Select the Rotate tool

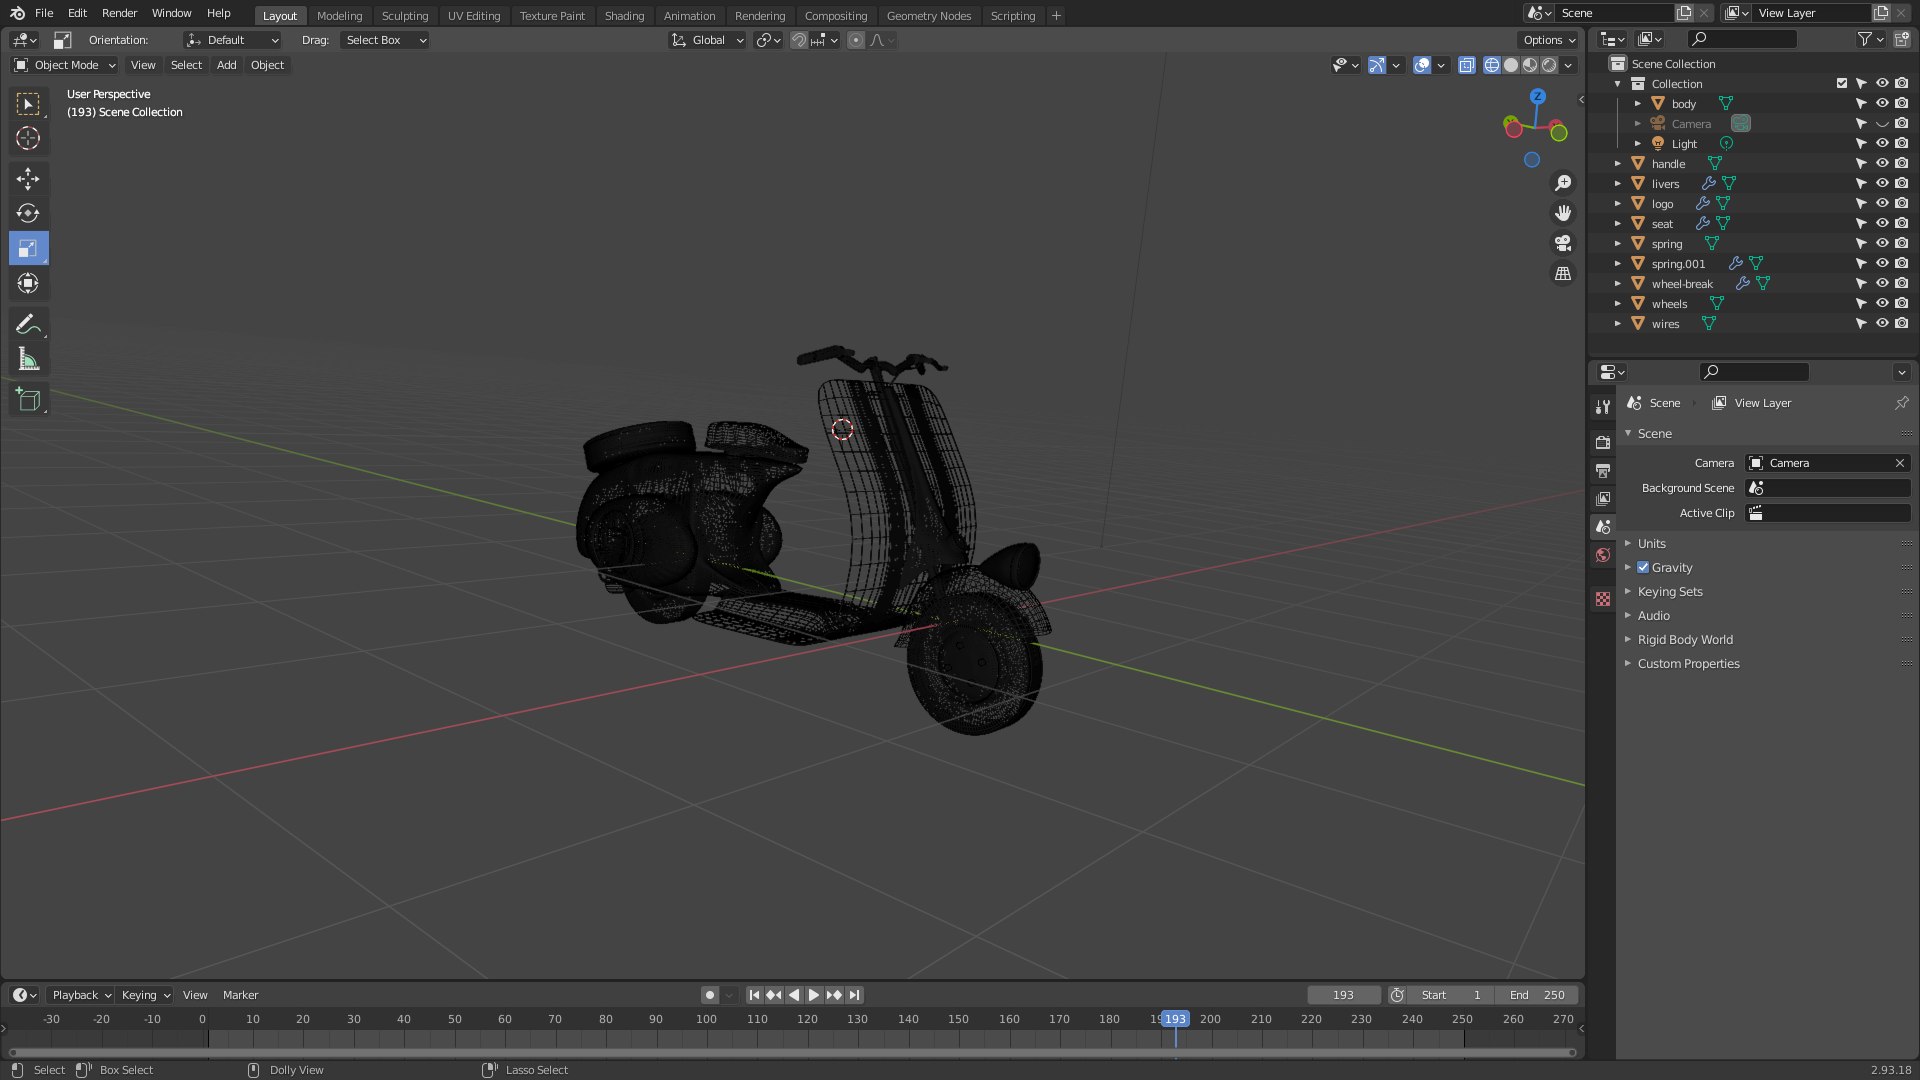click(x=28, y=213)
